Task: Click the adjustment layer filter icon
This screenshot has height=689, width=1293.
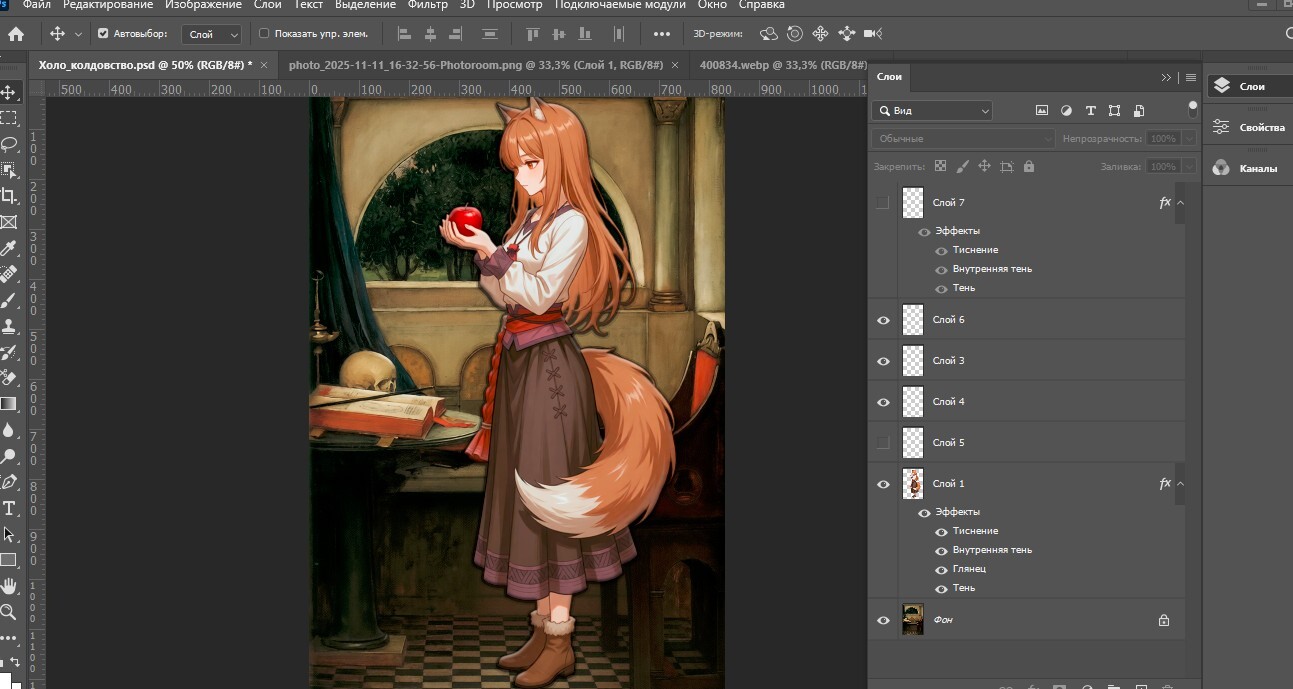Action: pyautogui.click(x=1066, y=110)
